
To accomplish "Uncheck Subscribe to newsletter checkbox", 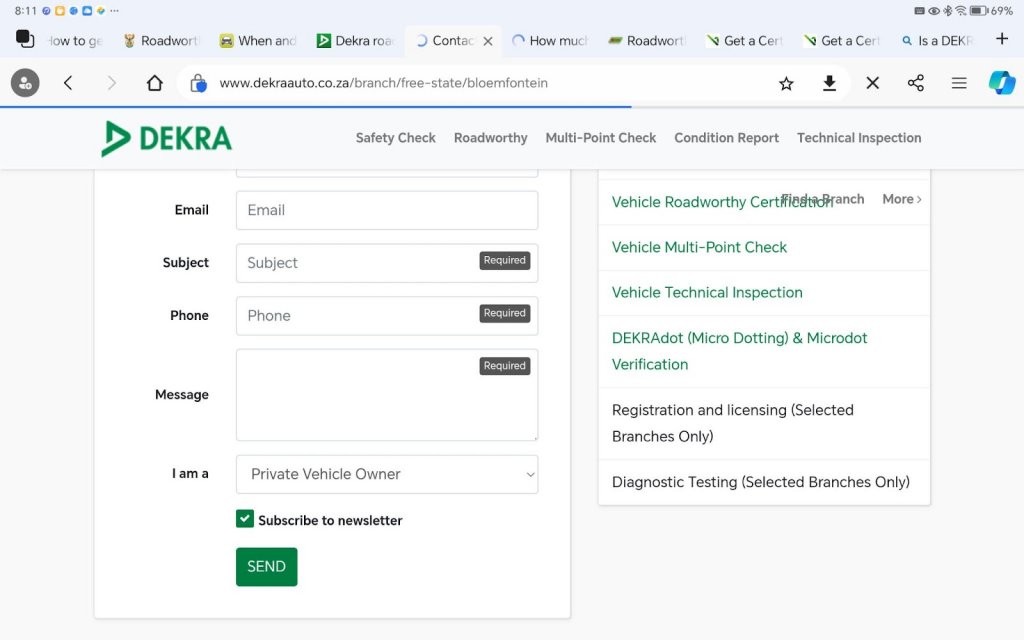I will click(x=245, y=519).
